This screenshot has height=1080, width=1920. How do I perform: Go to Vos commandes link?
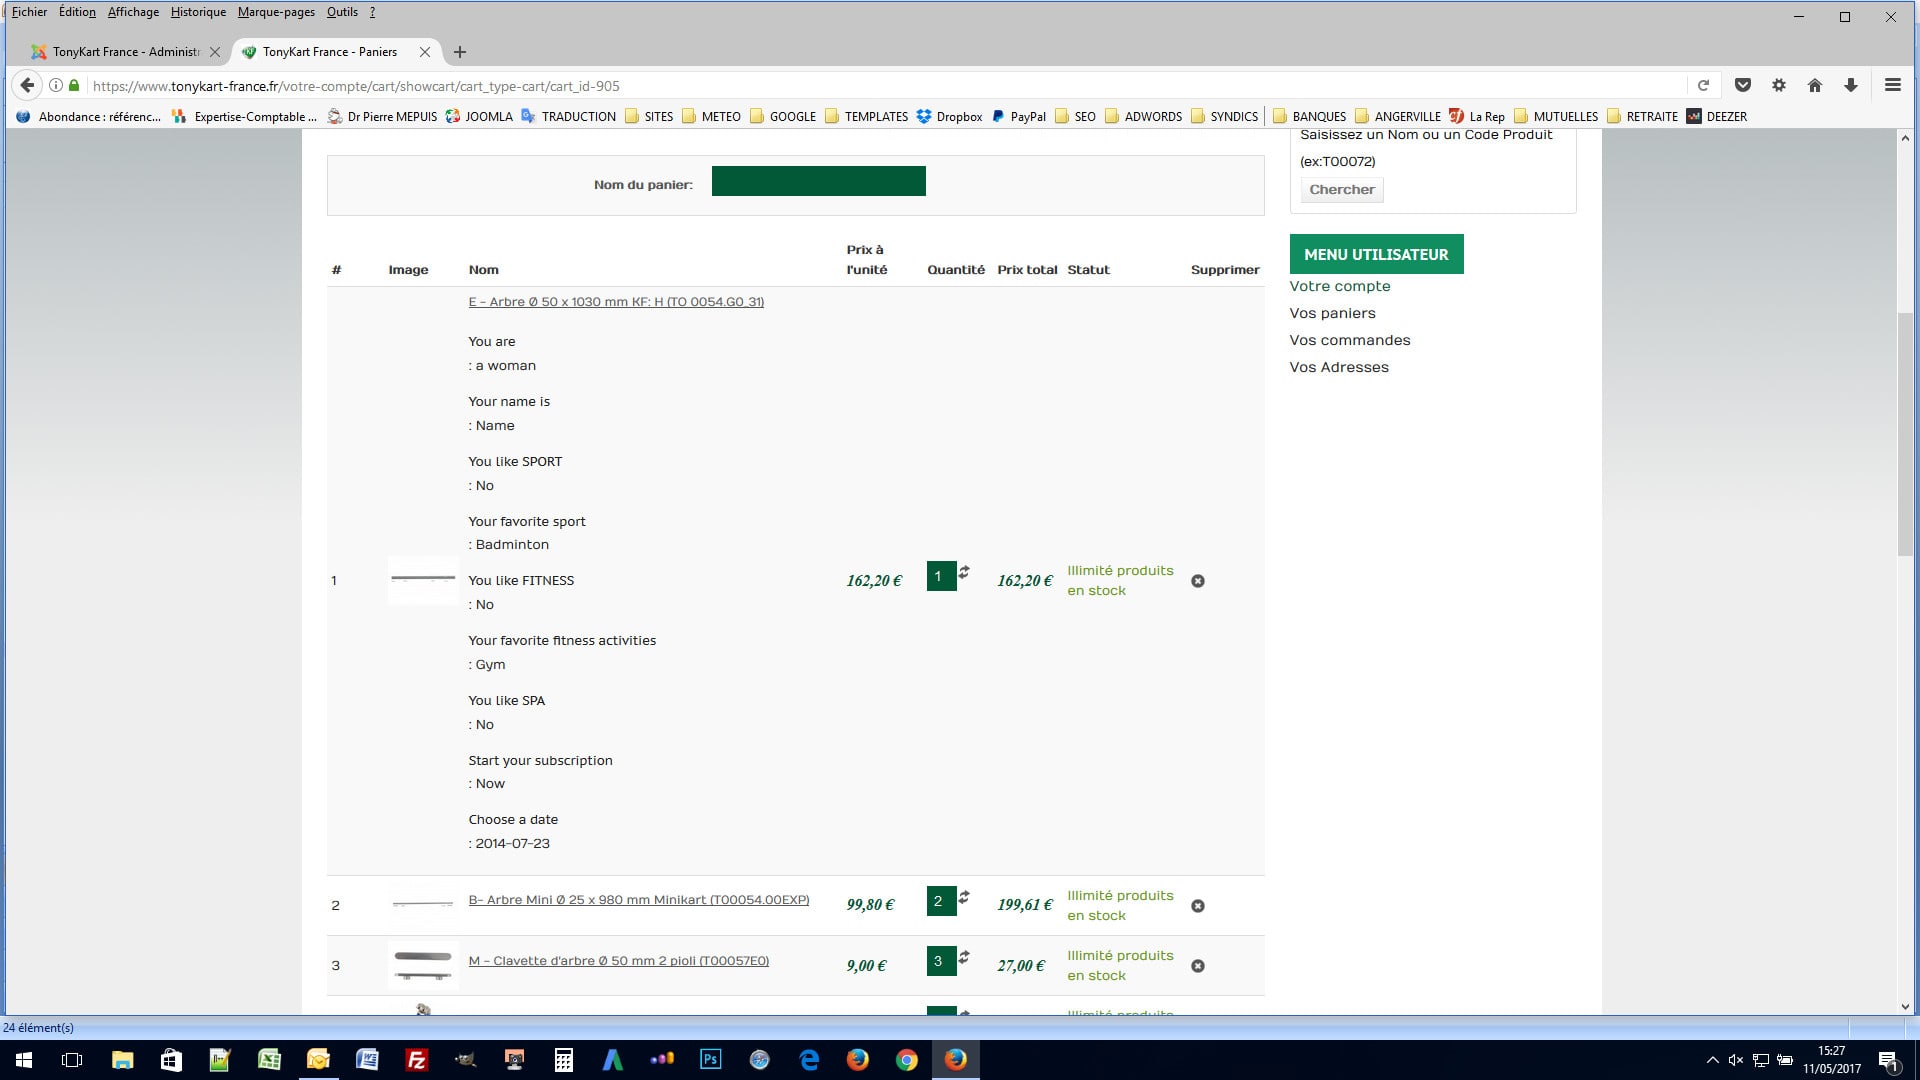(x=1349, y=340)
